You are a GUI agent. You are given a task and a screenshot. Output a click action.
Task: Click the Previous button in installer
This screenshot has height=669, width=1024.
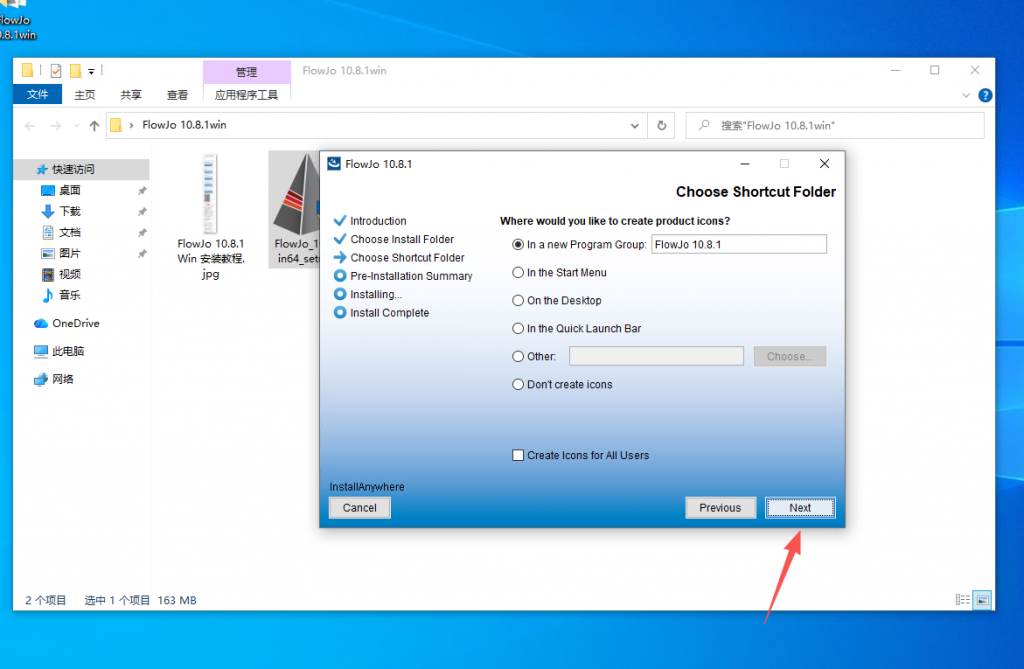click(x=720, y=507)
